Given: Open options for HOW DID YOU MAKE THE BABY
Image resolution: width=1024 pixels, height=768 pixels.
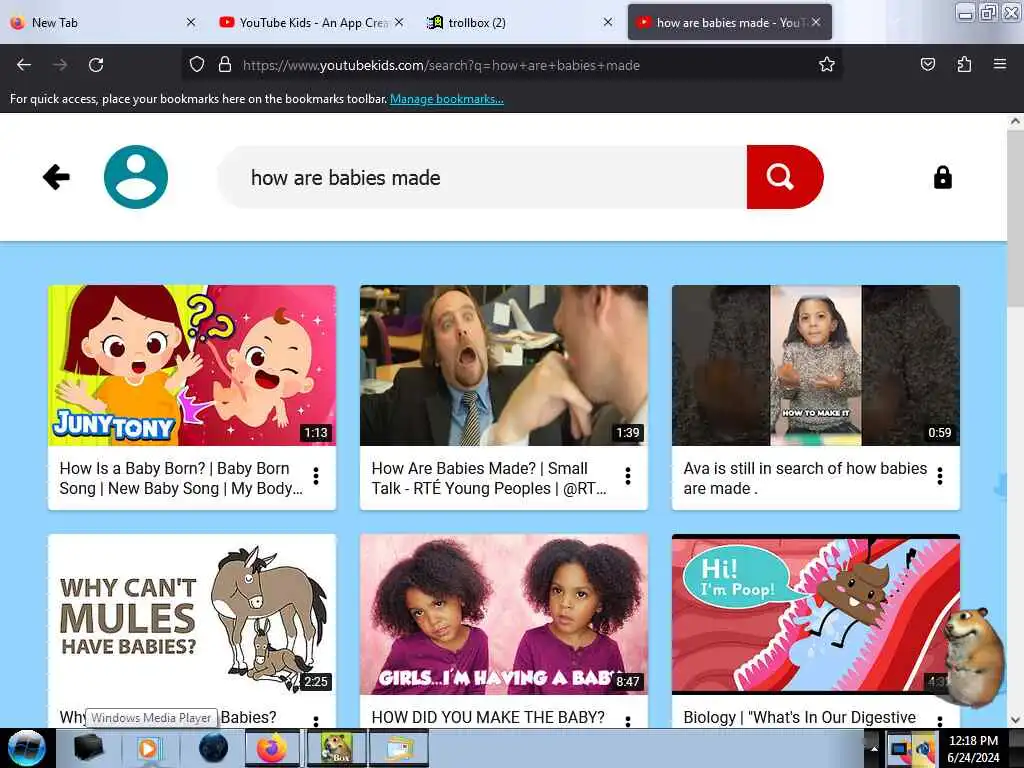Looking at the screenshot, I should click(x=628, y=721).
